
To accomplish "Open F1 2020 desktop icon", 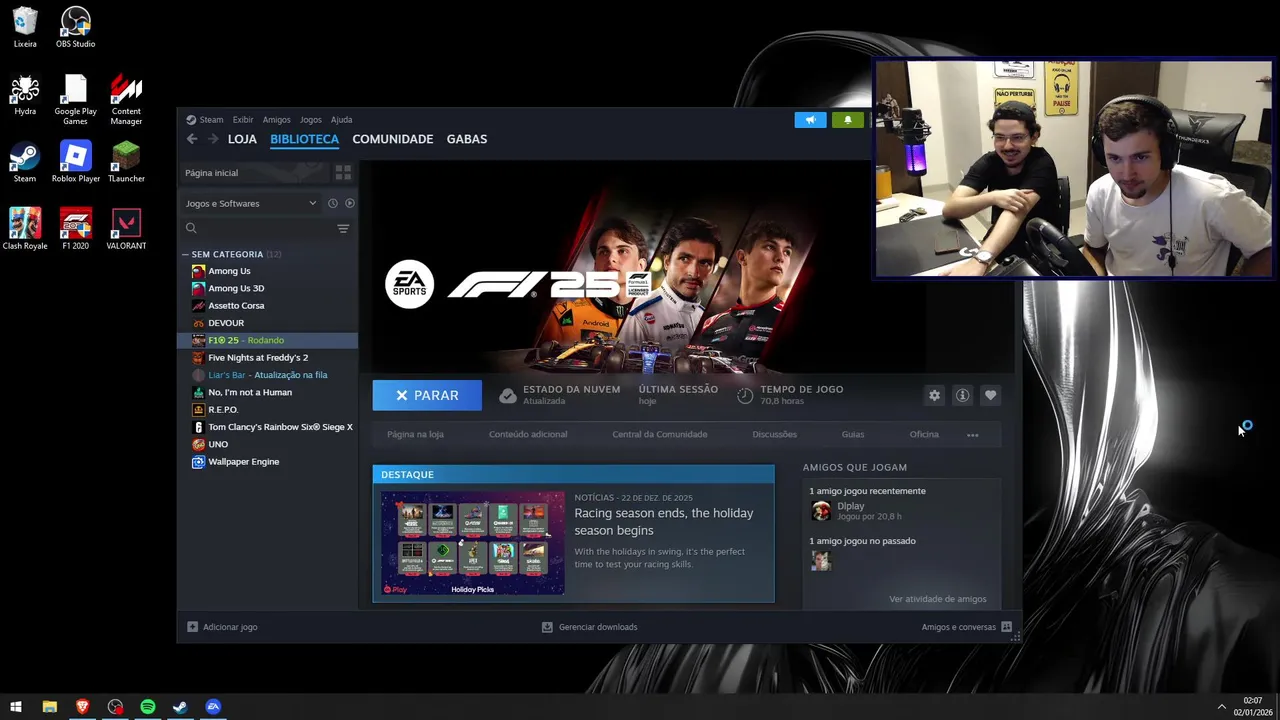I will point(76,229).
